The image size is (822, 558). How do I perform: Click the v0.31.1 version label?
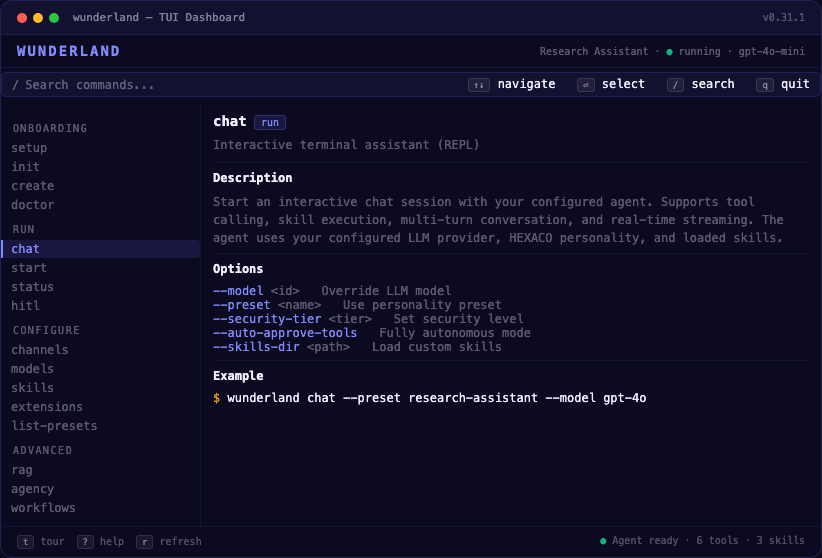[x=784, y=17]
